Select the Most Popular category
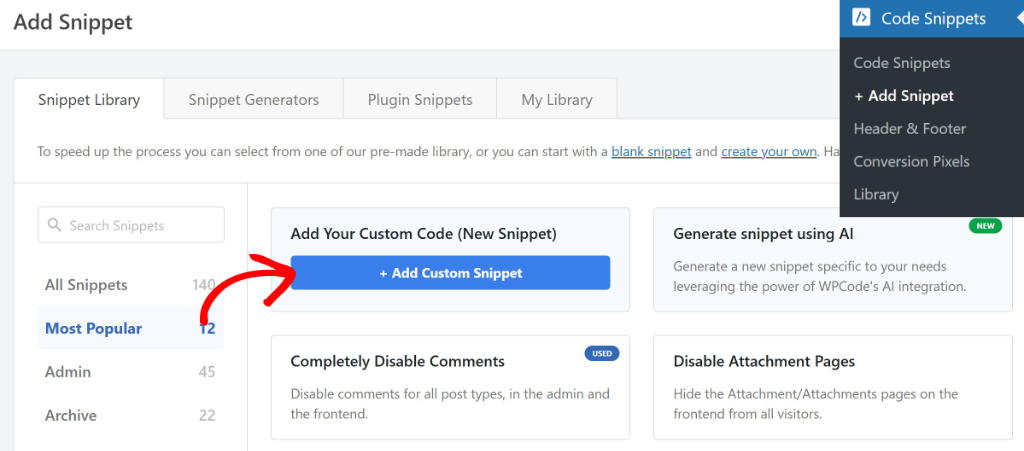This screenshot has width=1024, height=451. point(130,328)
